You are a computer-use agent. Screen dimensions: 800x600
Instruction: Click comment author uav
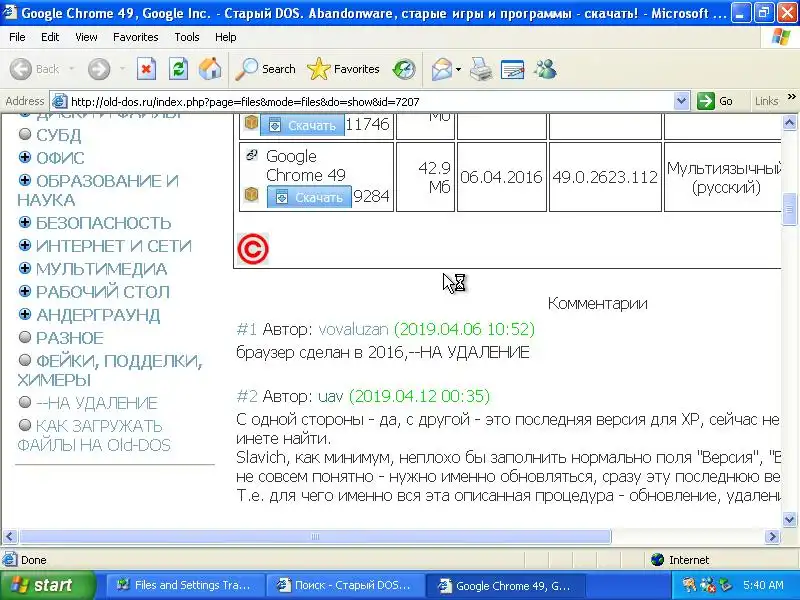pyautogui.click(x=331, y=396)
